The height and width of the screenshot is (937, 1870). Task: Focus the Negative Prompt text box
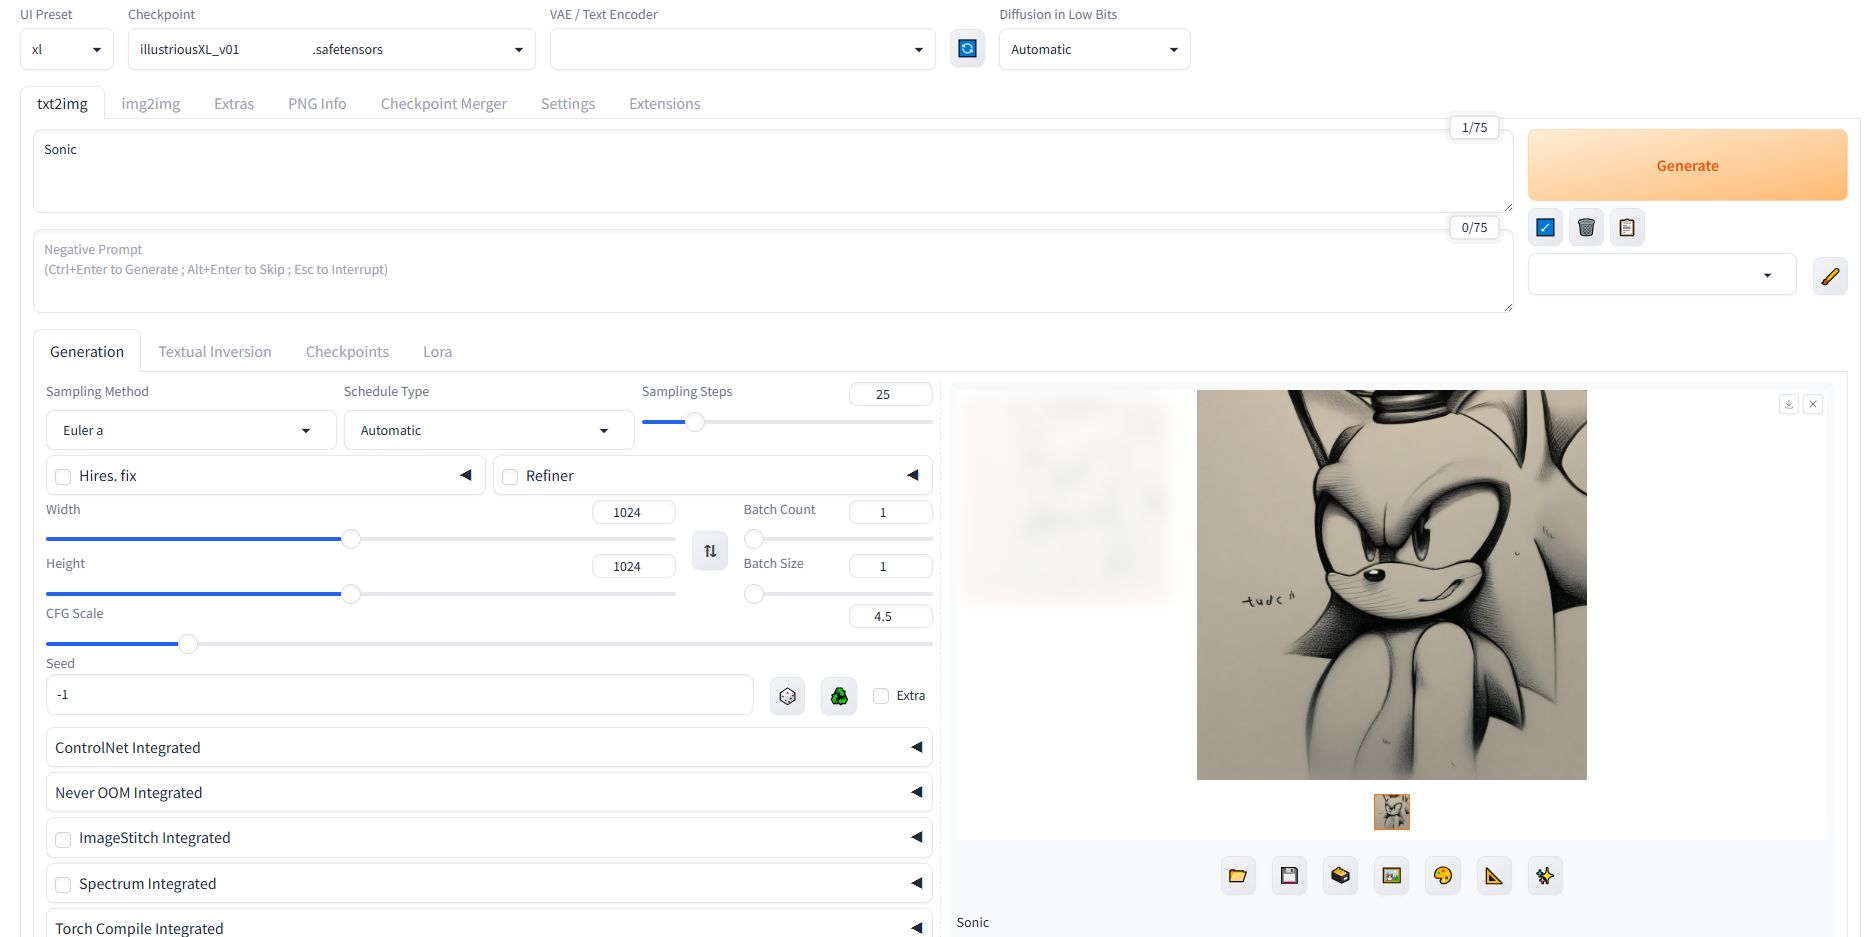773,271
